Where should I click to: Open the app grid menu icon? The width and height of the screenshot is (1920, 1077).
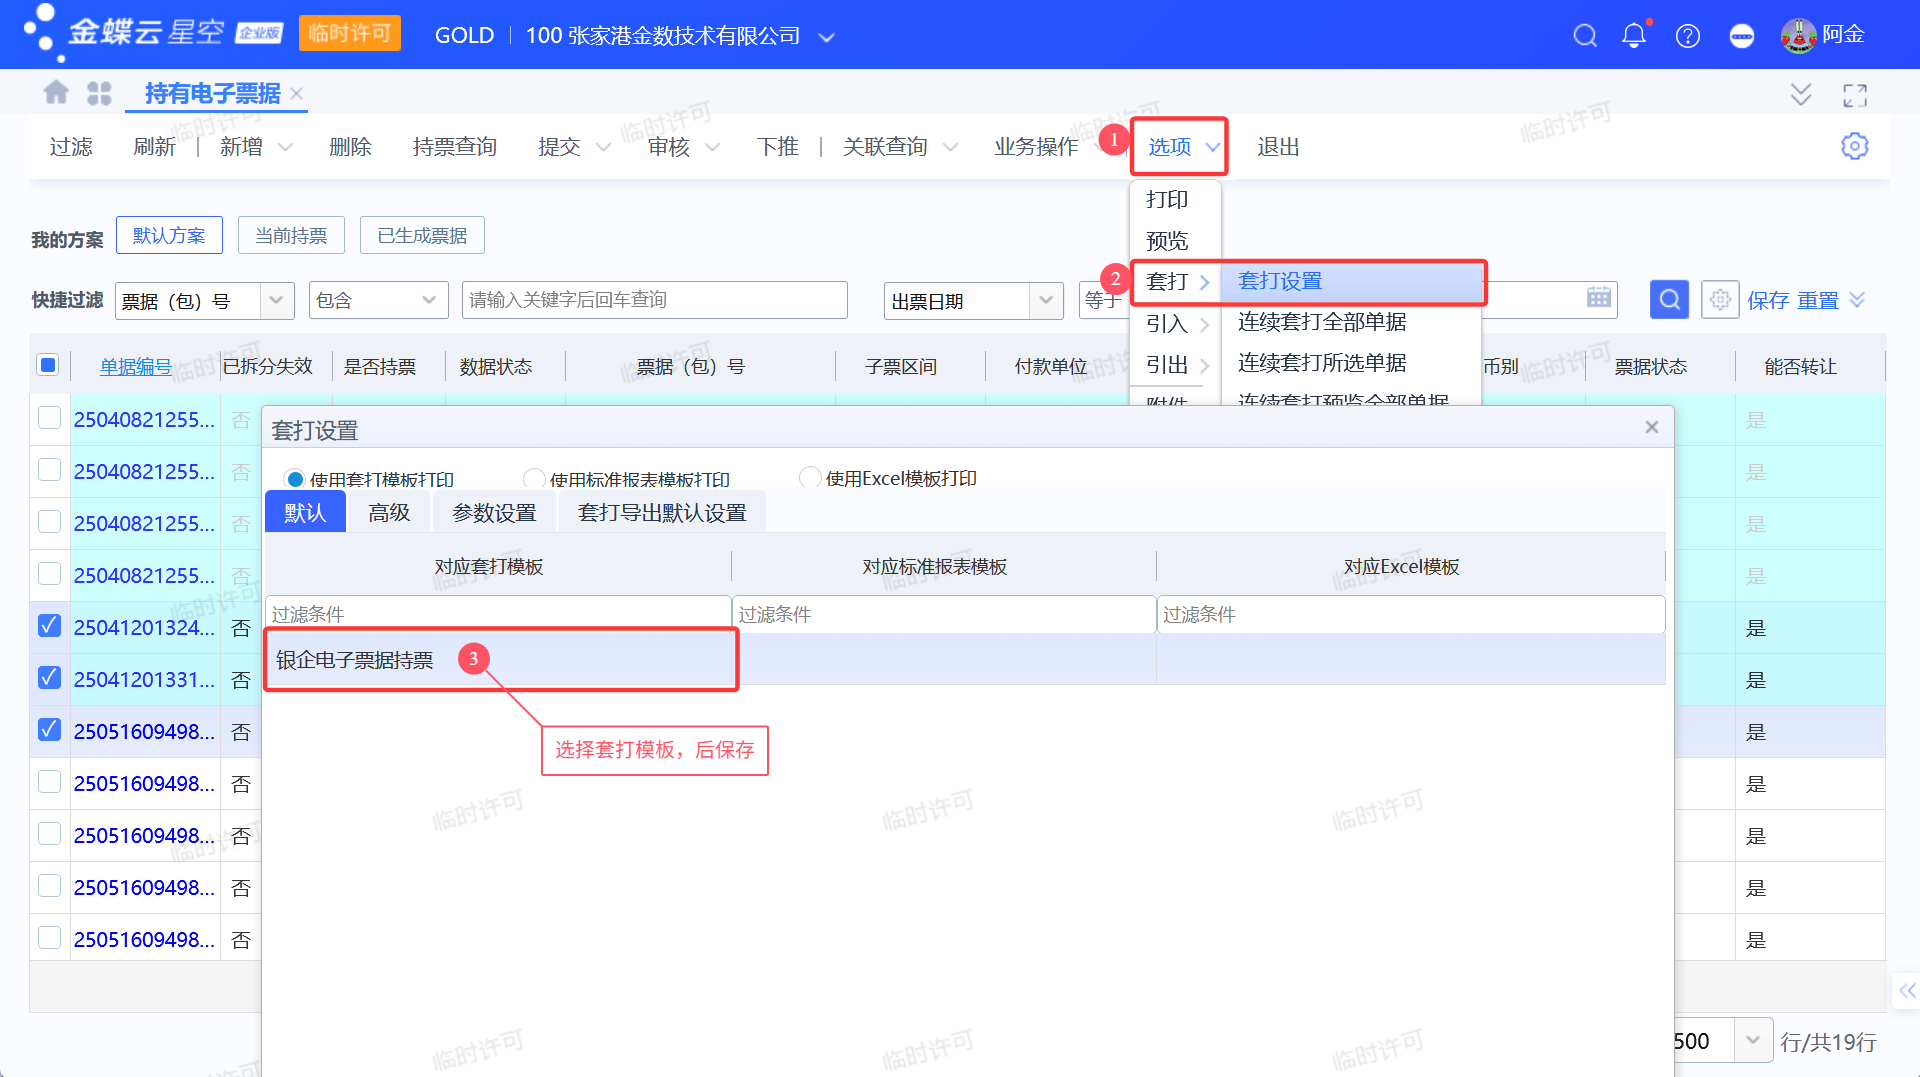tap(99, 93)
